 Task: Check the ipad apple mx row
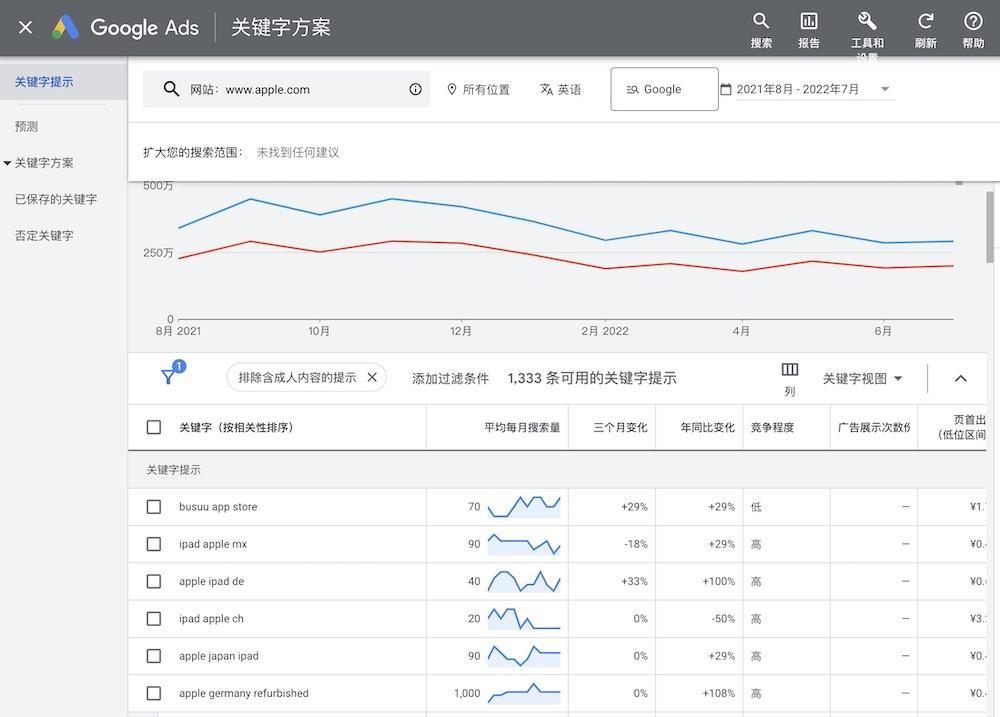[x=154, y=544]
